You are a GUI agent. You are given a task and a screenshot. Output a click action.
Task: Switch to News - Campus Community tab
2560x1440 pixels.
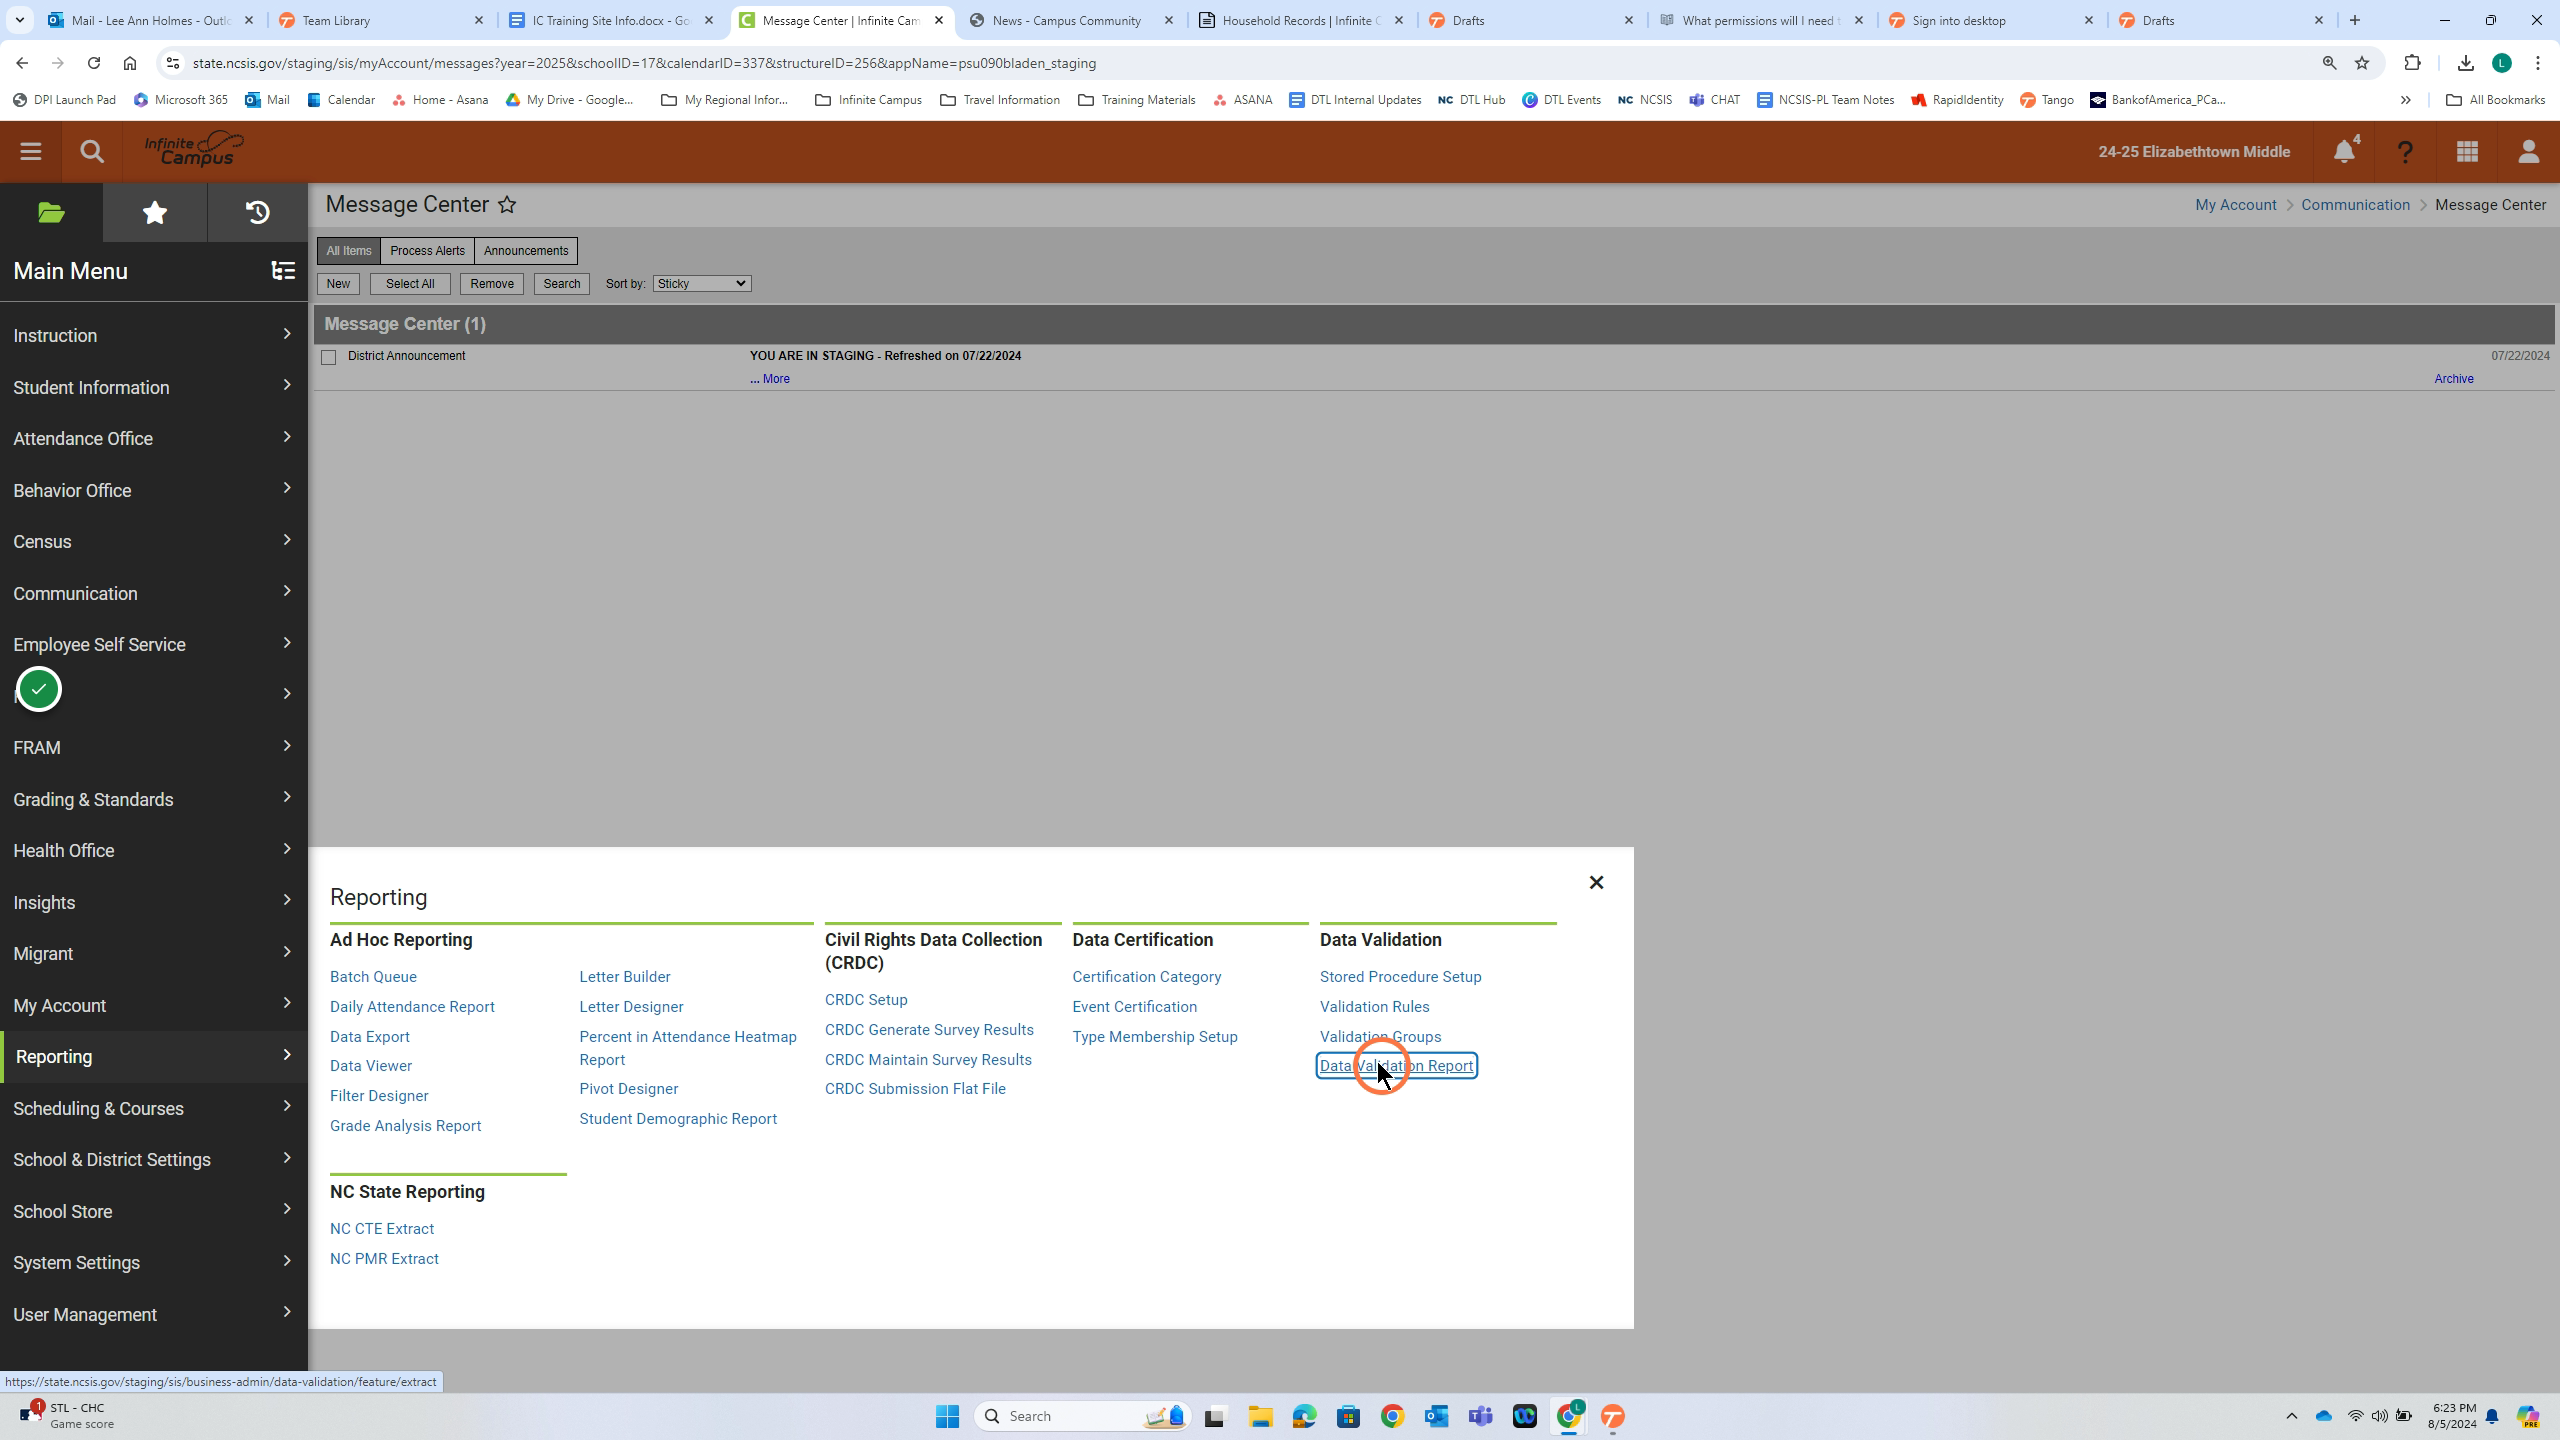click(x=1072, y=20)
